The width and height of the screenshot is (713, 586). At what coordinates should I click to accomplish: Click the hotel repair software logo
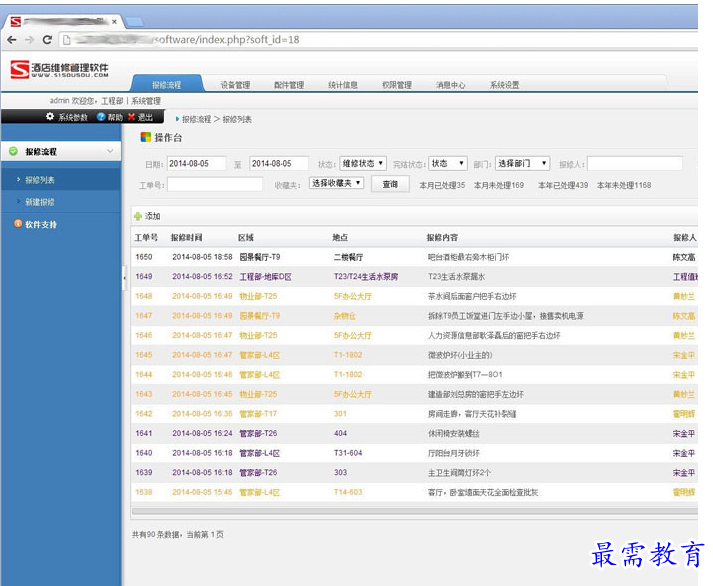pos(60,70)
